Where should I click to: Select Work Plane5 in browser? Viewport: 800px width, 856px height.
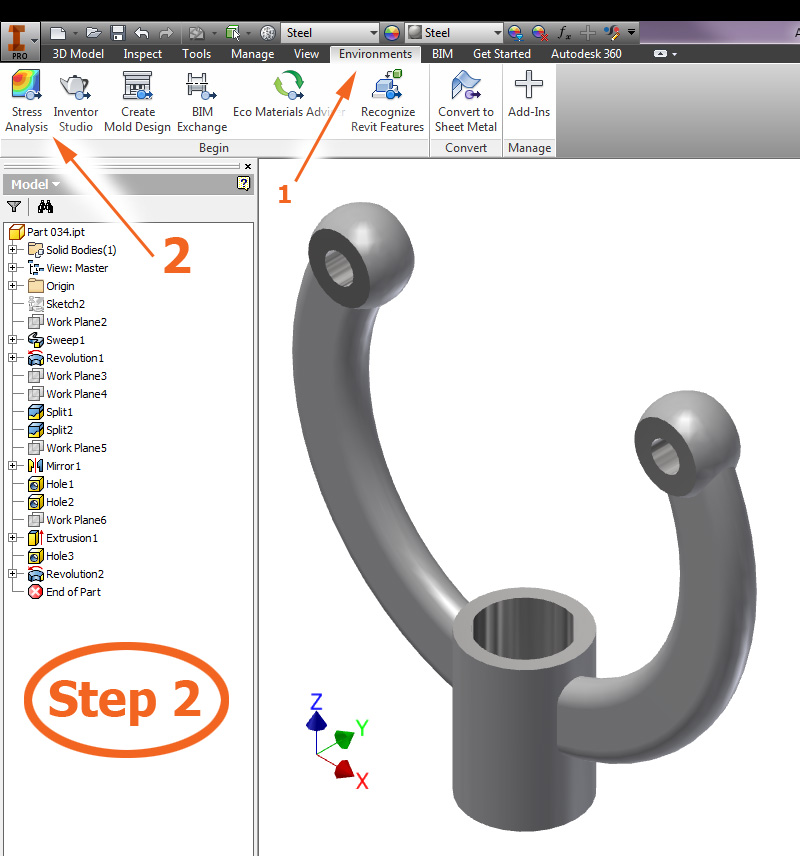click(x=67, y=448)
